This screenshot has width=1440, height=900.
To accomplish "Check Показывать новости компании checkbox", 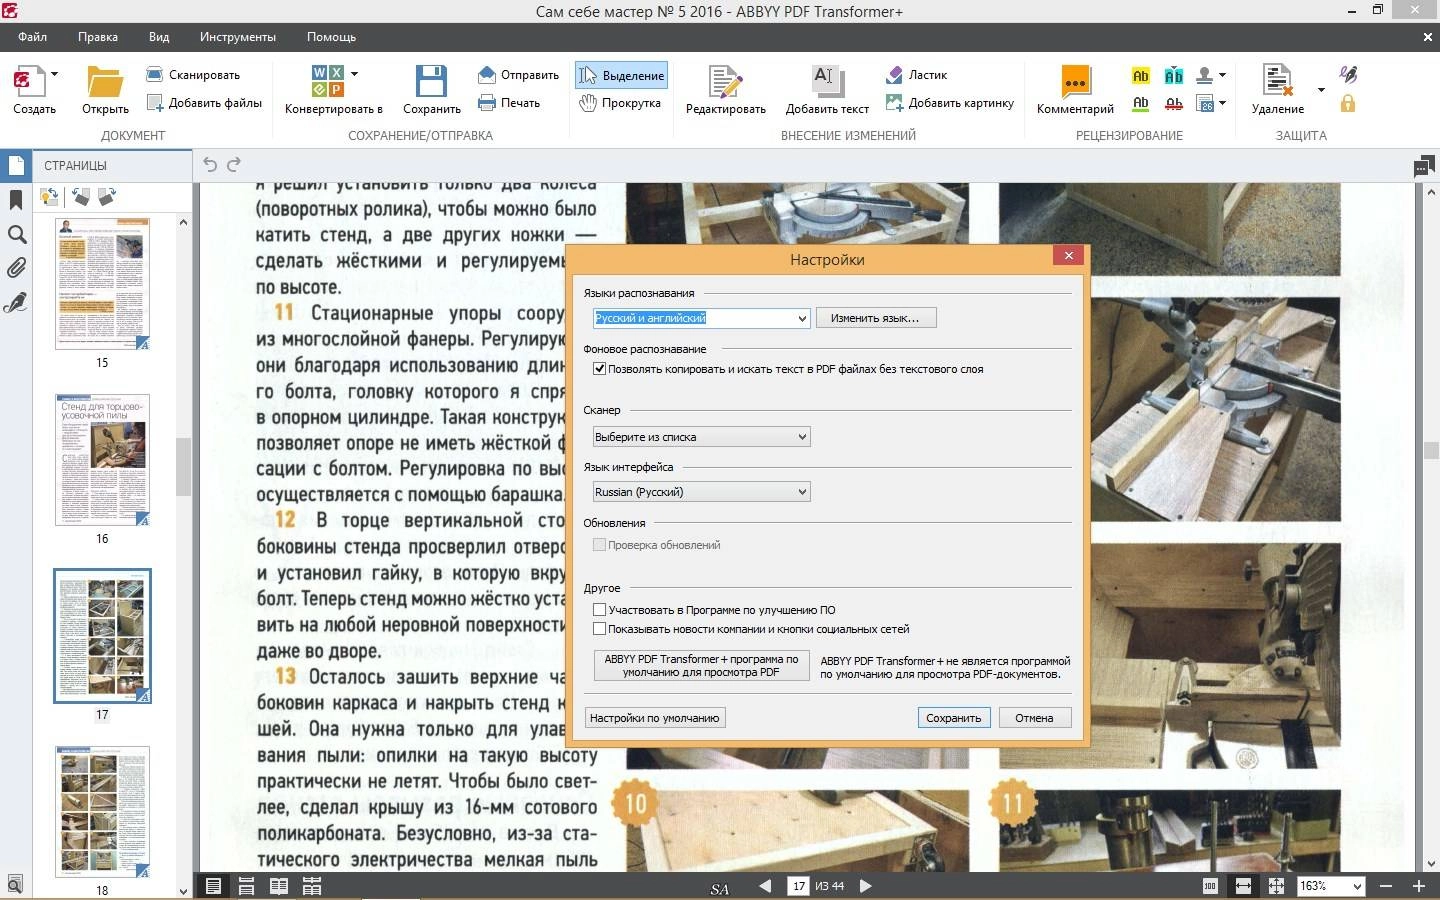I will pos(600,629).
